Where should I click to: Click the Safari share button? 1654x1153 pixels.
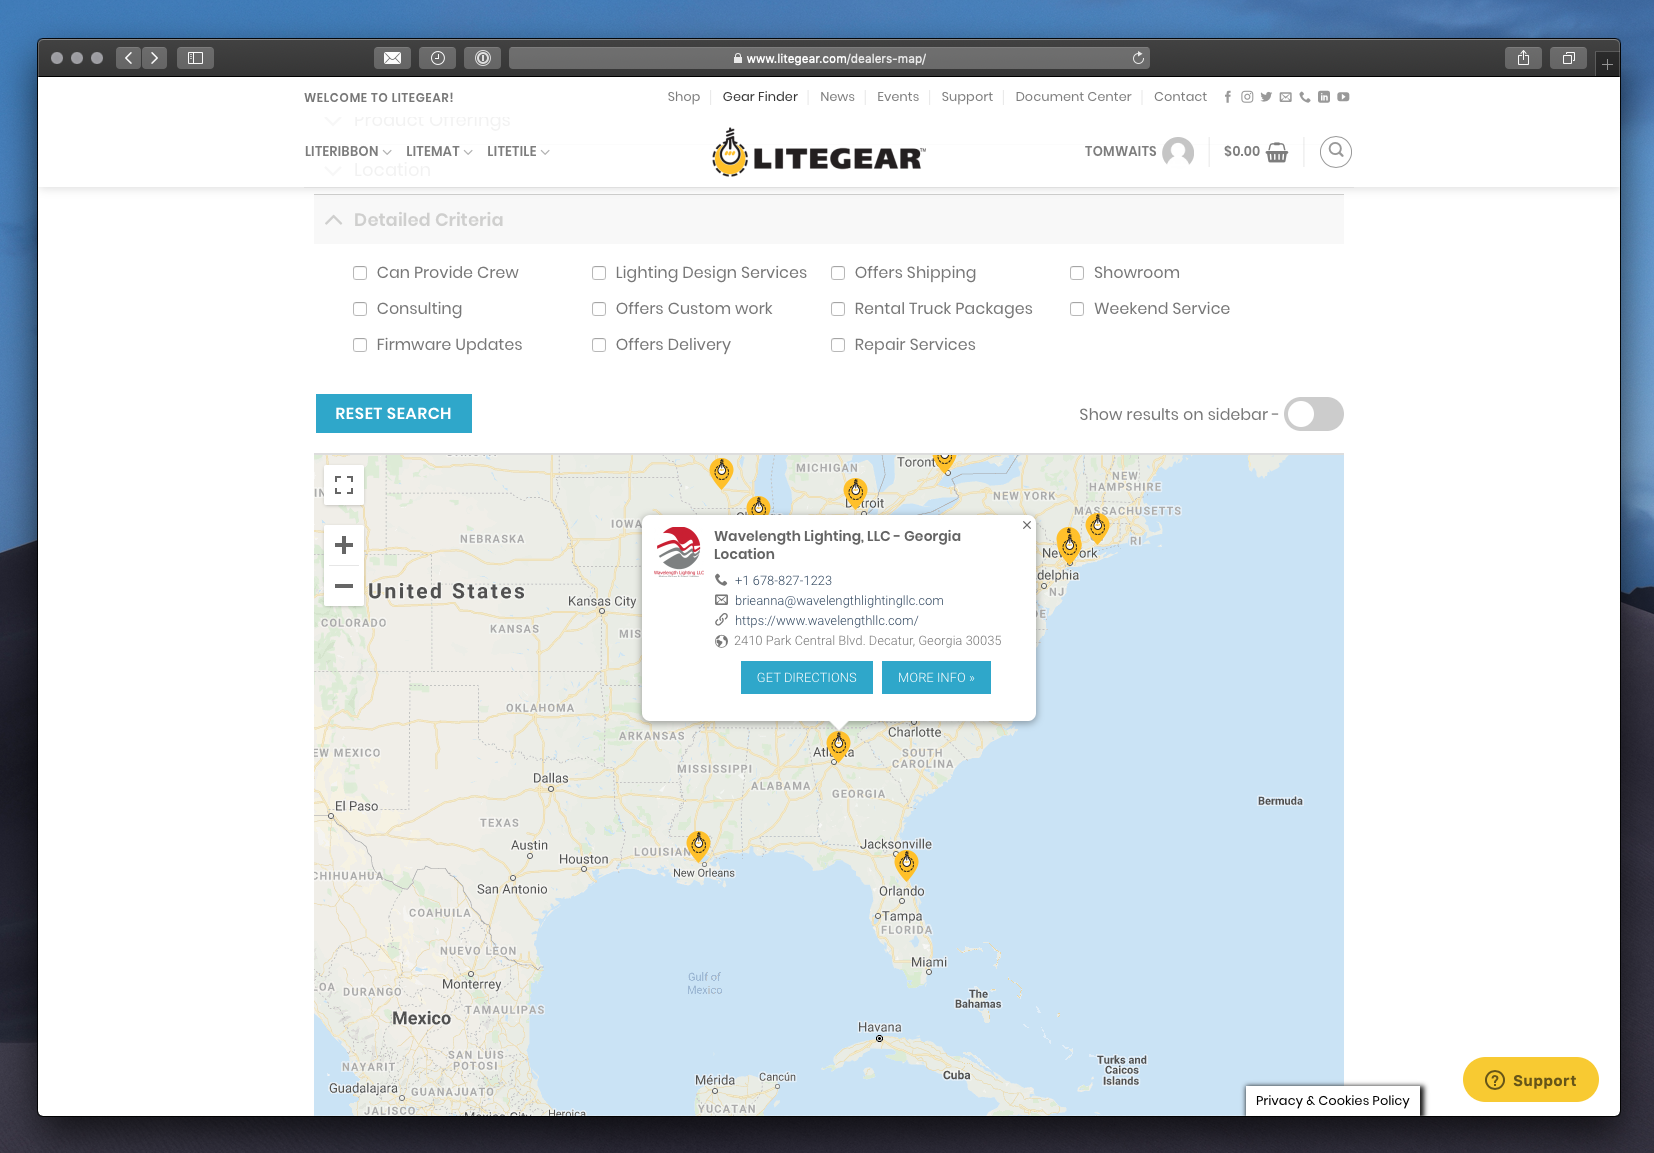pos(1523,58)
